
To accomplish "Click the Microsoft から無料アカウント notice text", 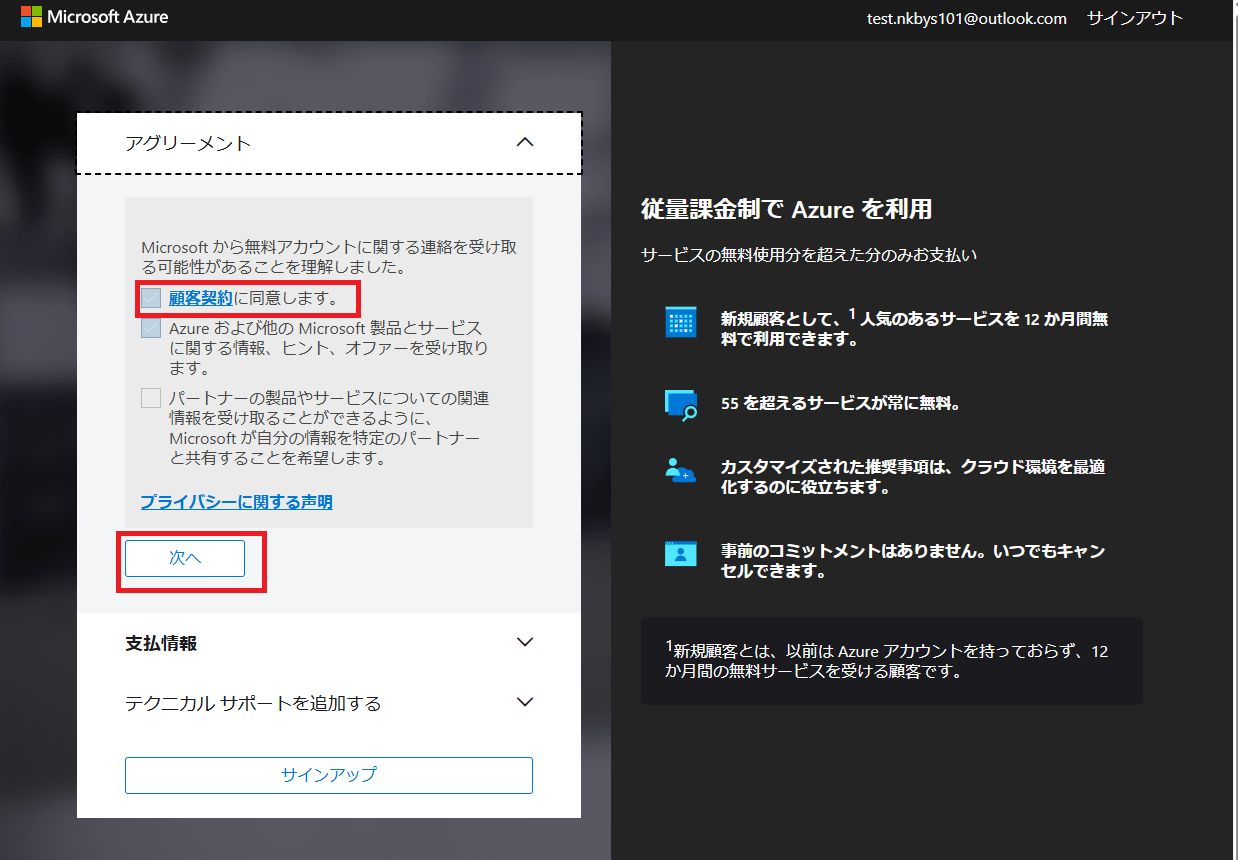I will (x=329, y=257).
